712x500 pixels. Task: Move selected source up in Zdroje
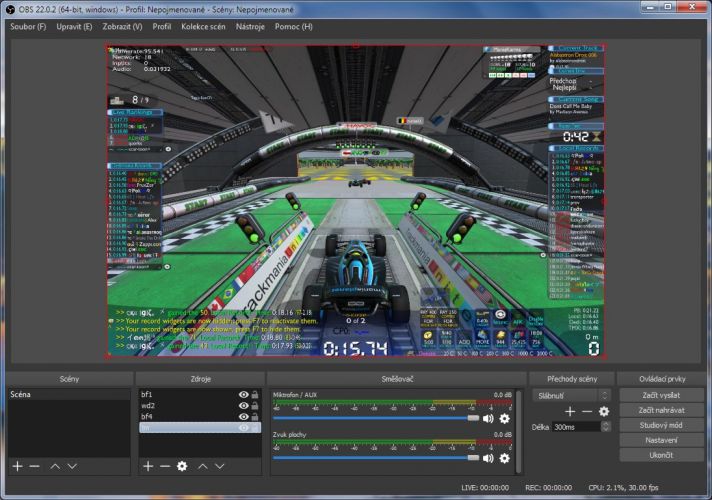[x=203, y=466]
